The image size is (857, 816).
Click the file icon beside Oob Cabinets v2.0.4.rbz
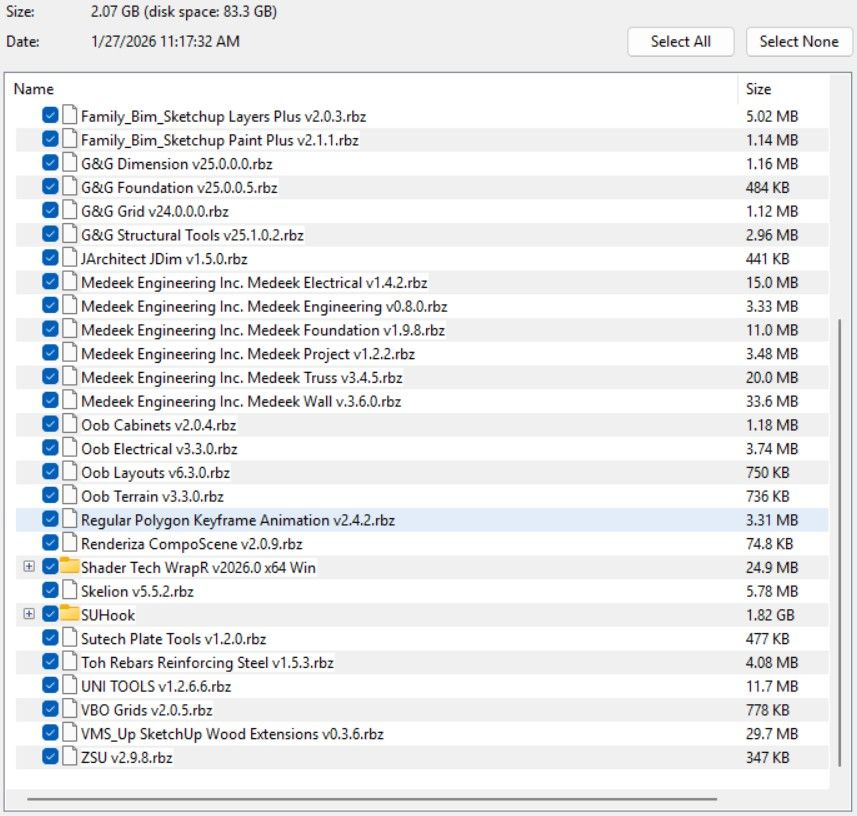[69, 424]
